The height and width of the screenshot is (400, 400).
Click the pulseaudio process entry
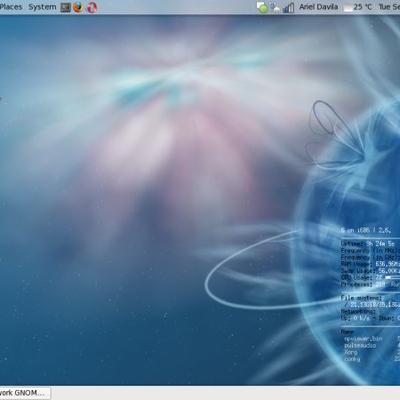(360, 345)
